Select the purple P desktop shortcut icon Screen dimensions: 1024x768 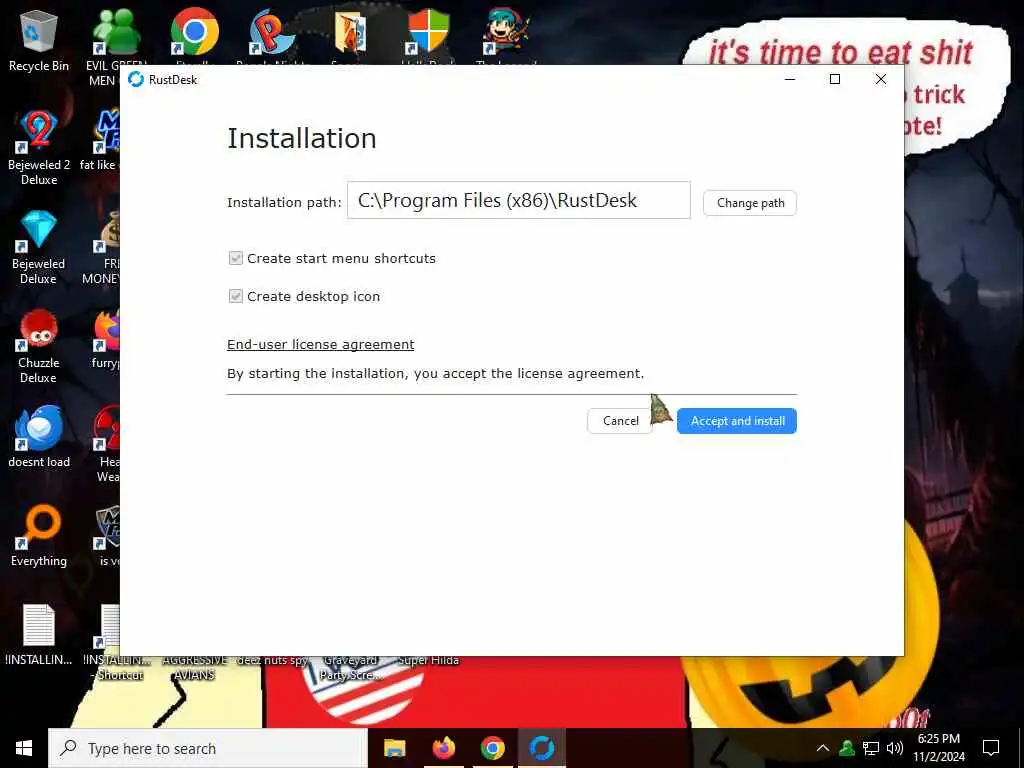coord(272,33)
